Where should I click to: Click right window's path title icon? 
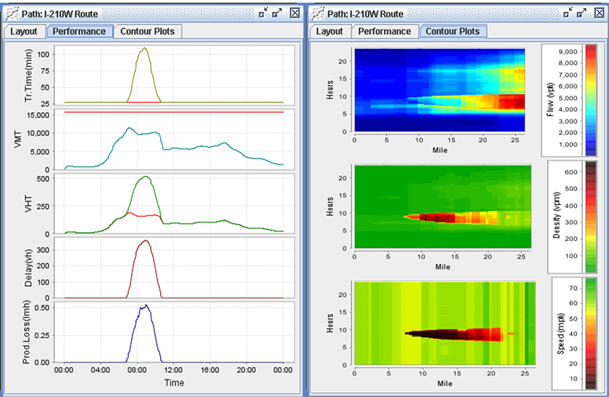(x=318, y=14)
